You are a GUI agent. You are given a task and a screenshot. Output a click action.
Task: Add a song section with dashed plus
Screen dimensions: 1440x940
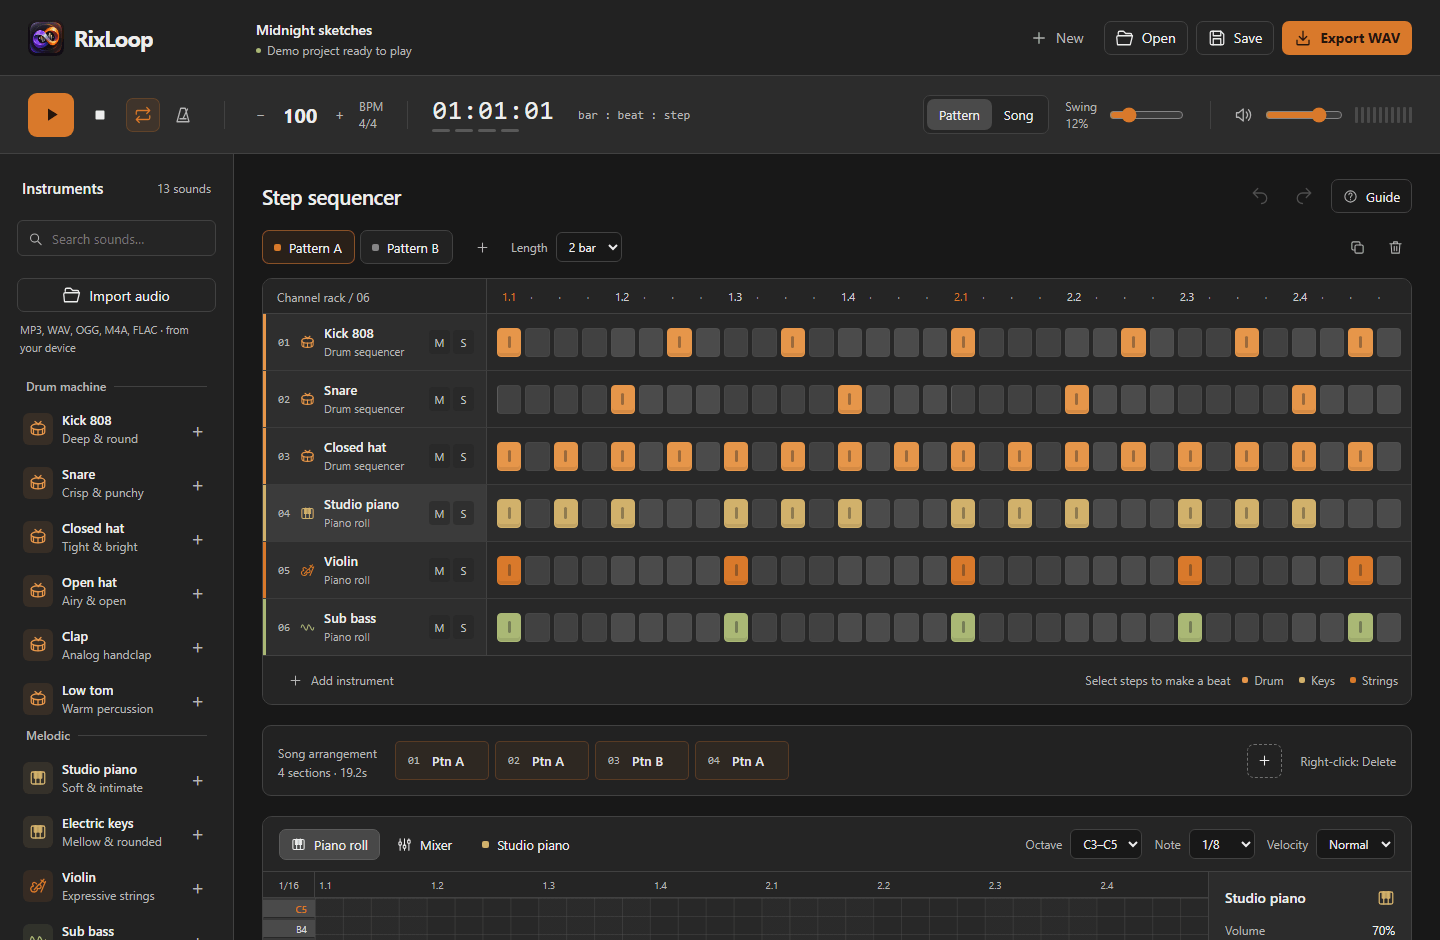pyautogui.click(x=1264, y=761)
